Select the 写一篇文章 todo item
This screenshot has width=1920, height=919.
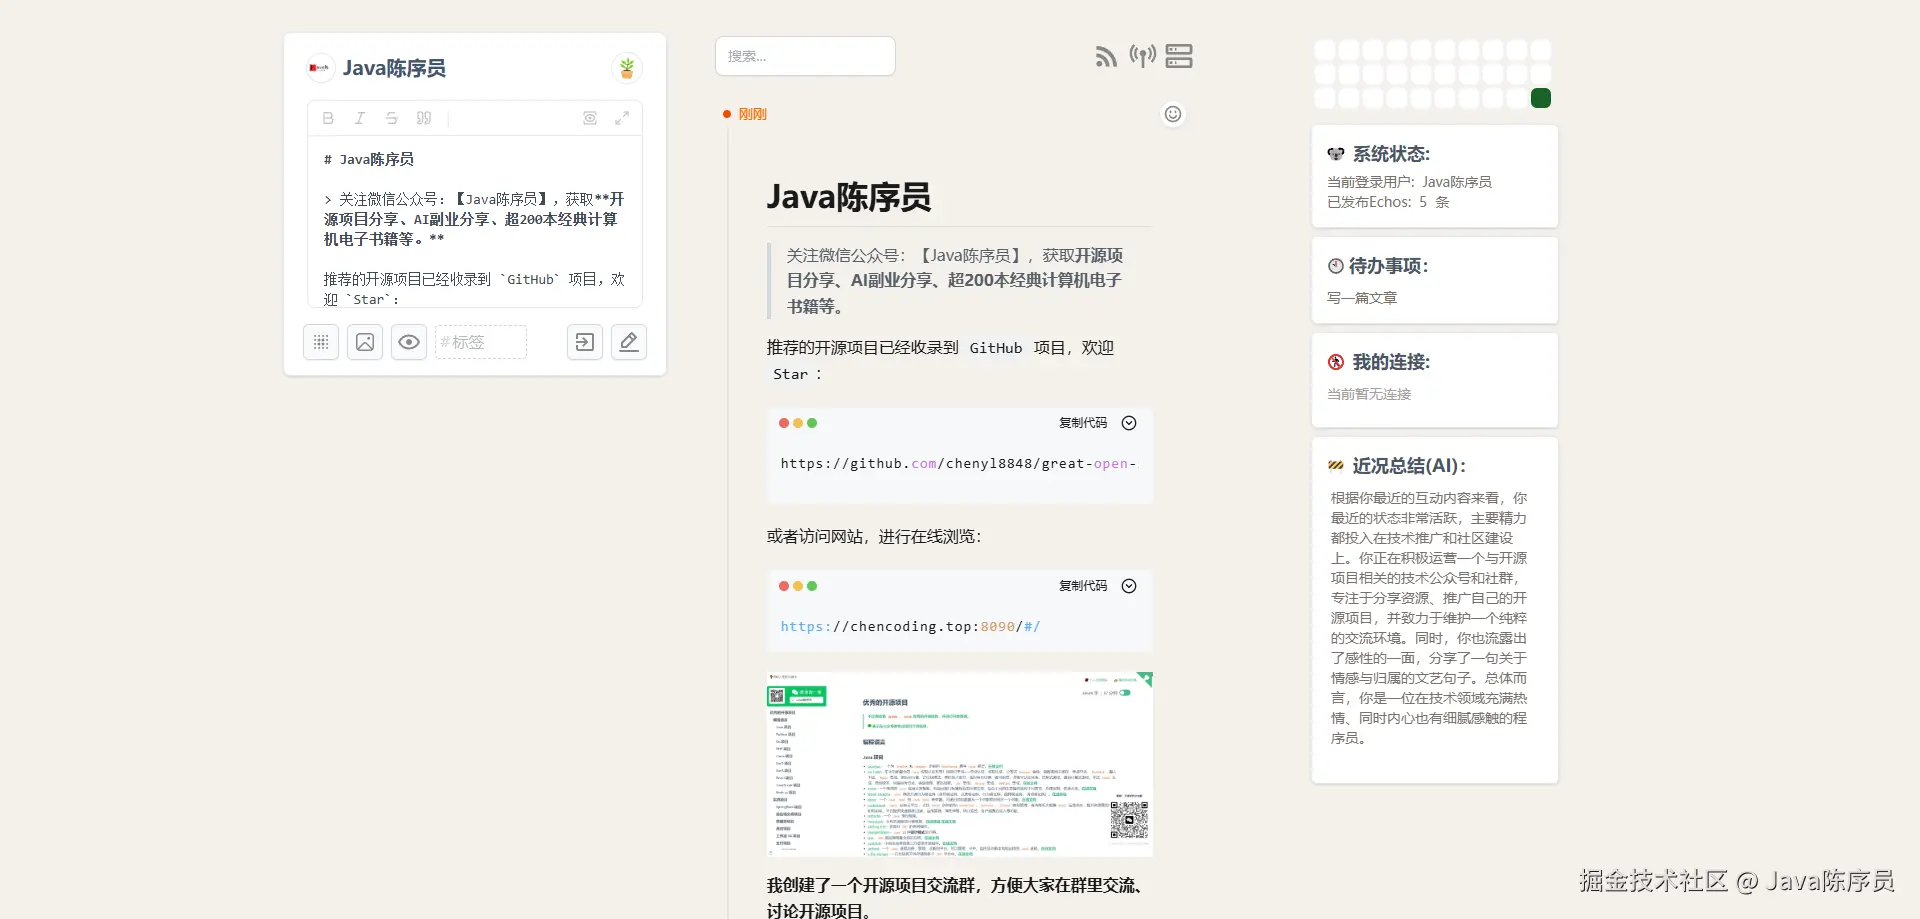point(1362,298)
